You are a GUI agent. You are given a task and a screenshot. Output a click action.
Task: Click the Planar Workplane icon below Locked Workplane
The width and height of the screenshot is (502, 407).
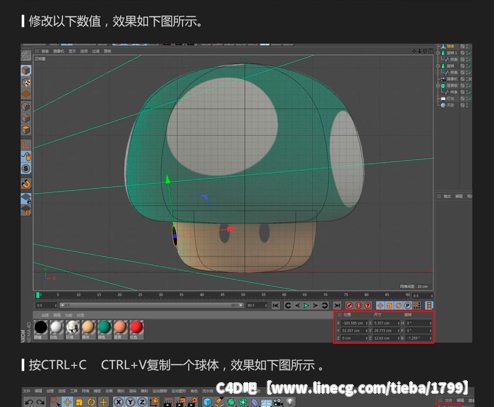(26, 210)
